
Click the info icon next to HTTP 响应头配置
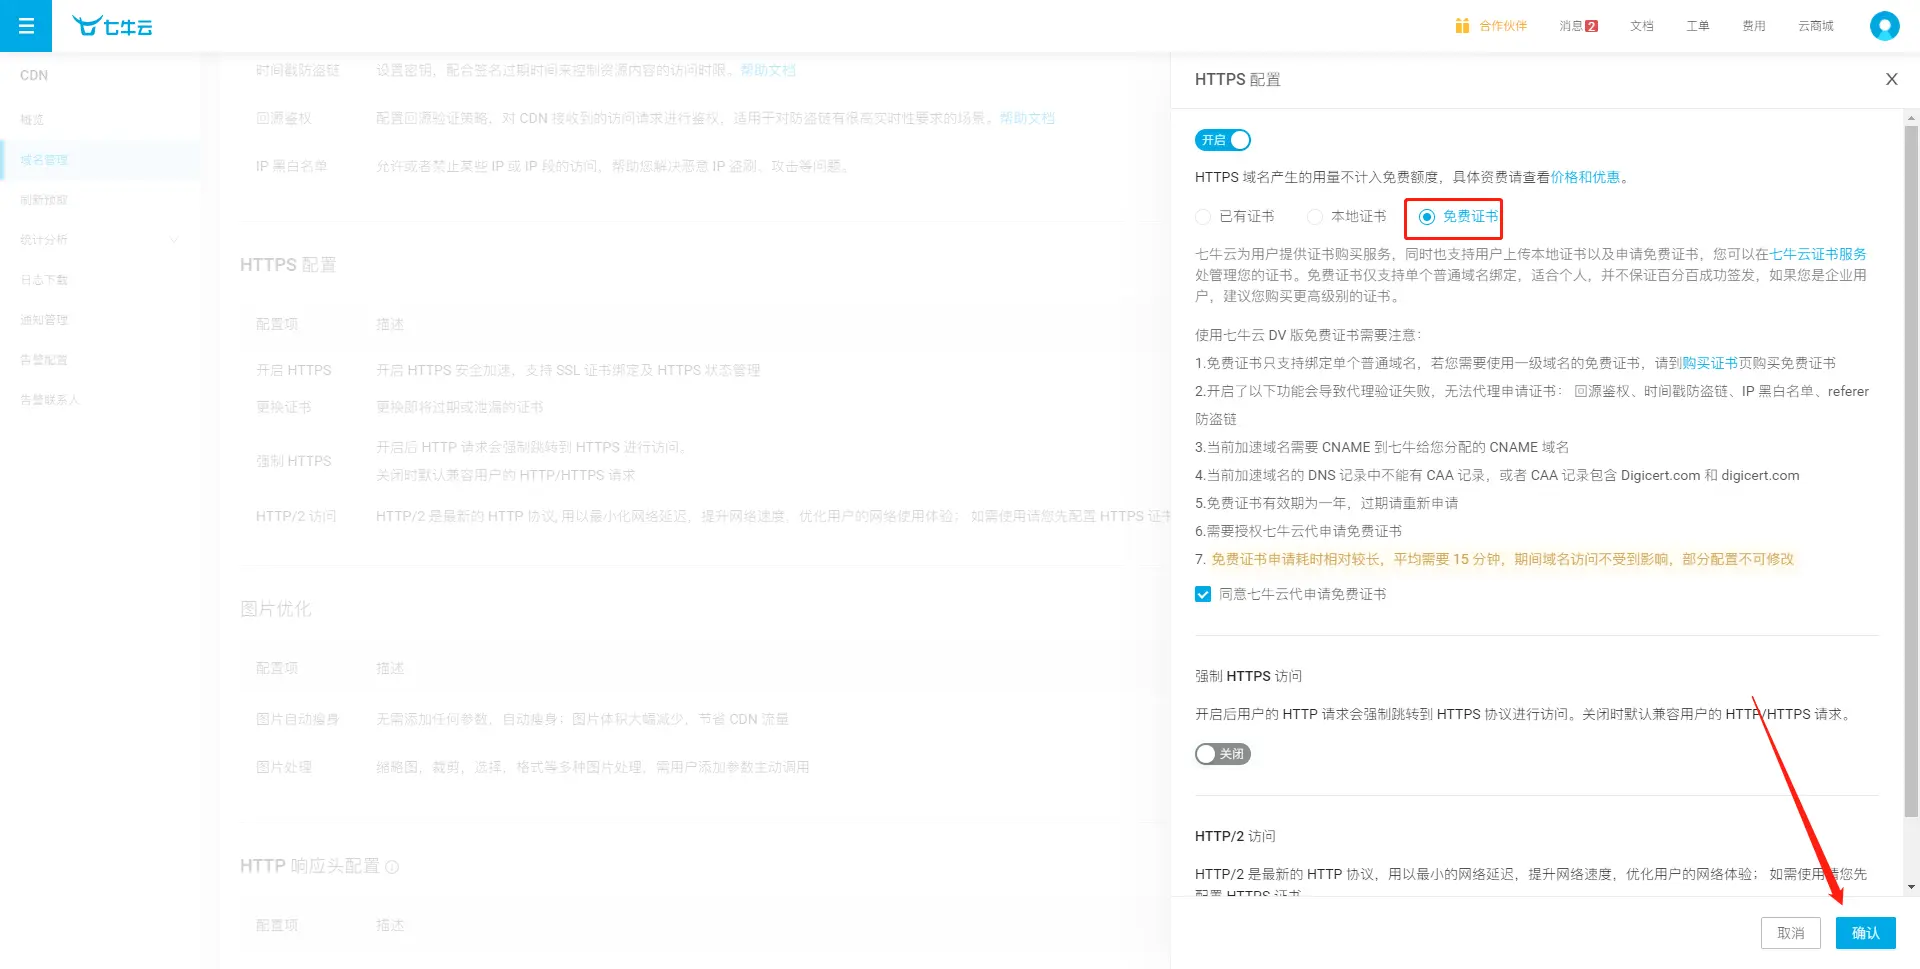[392, 867]
